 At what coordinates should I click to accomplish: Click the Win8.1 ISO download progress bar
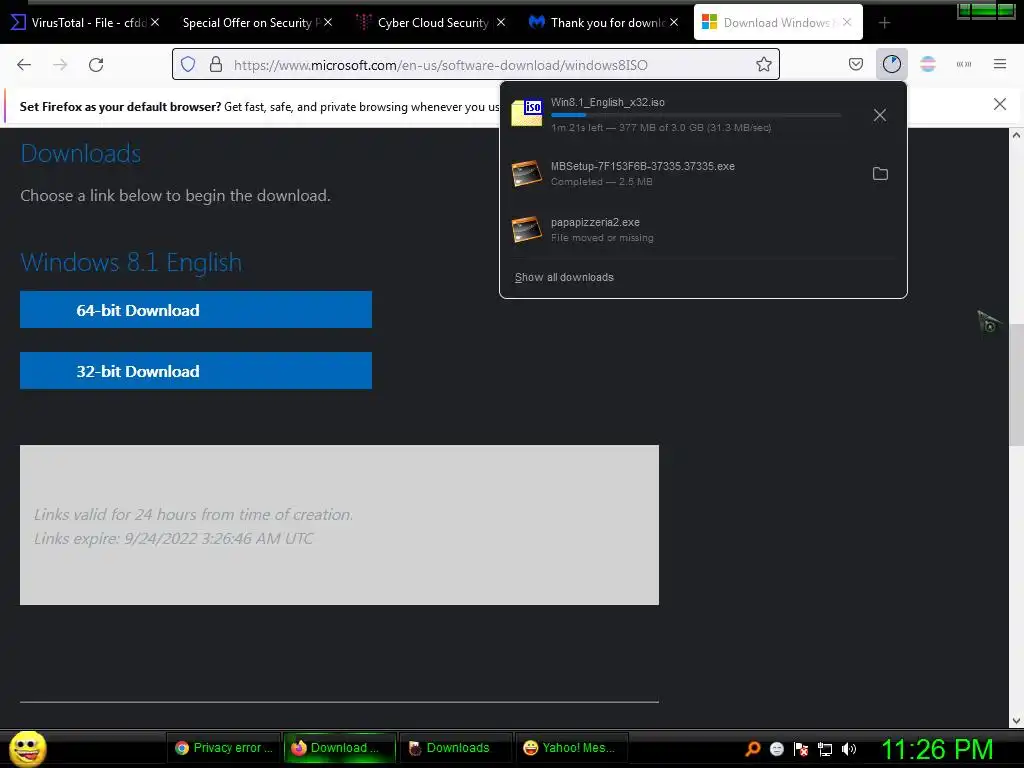coord(696,115)
